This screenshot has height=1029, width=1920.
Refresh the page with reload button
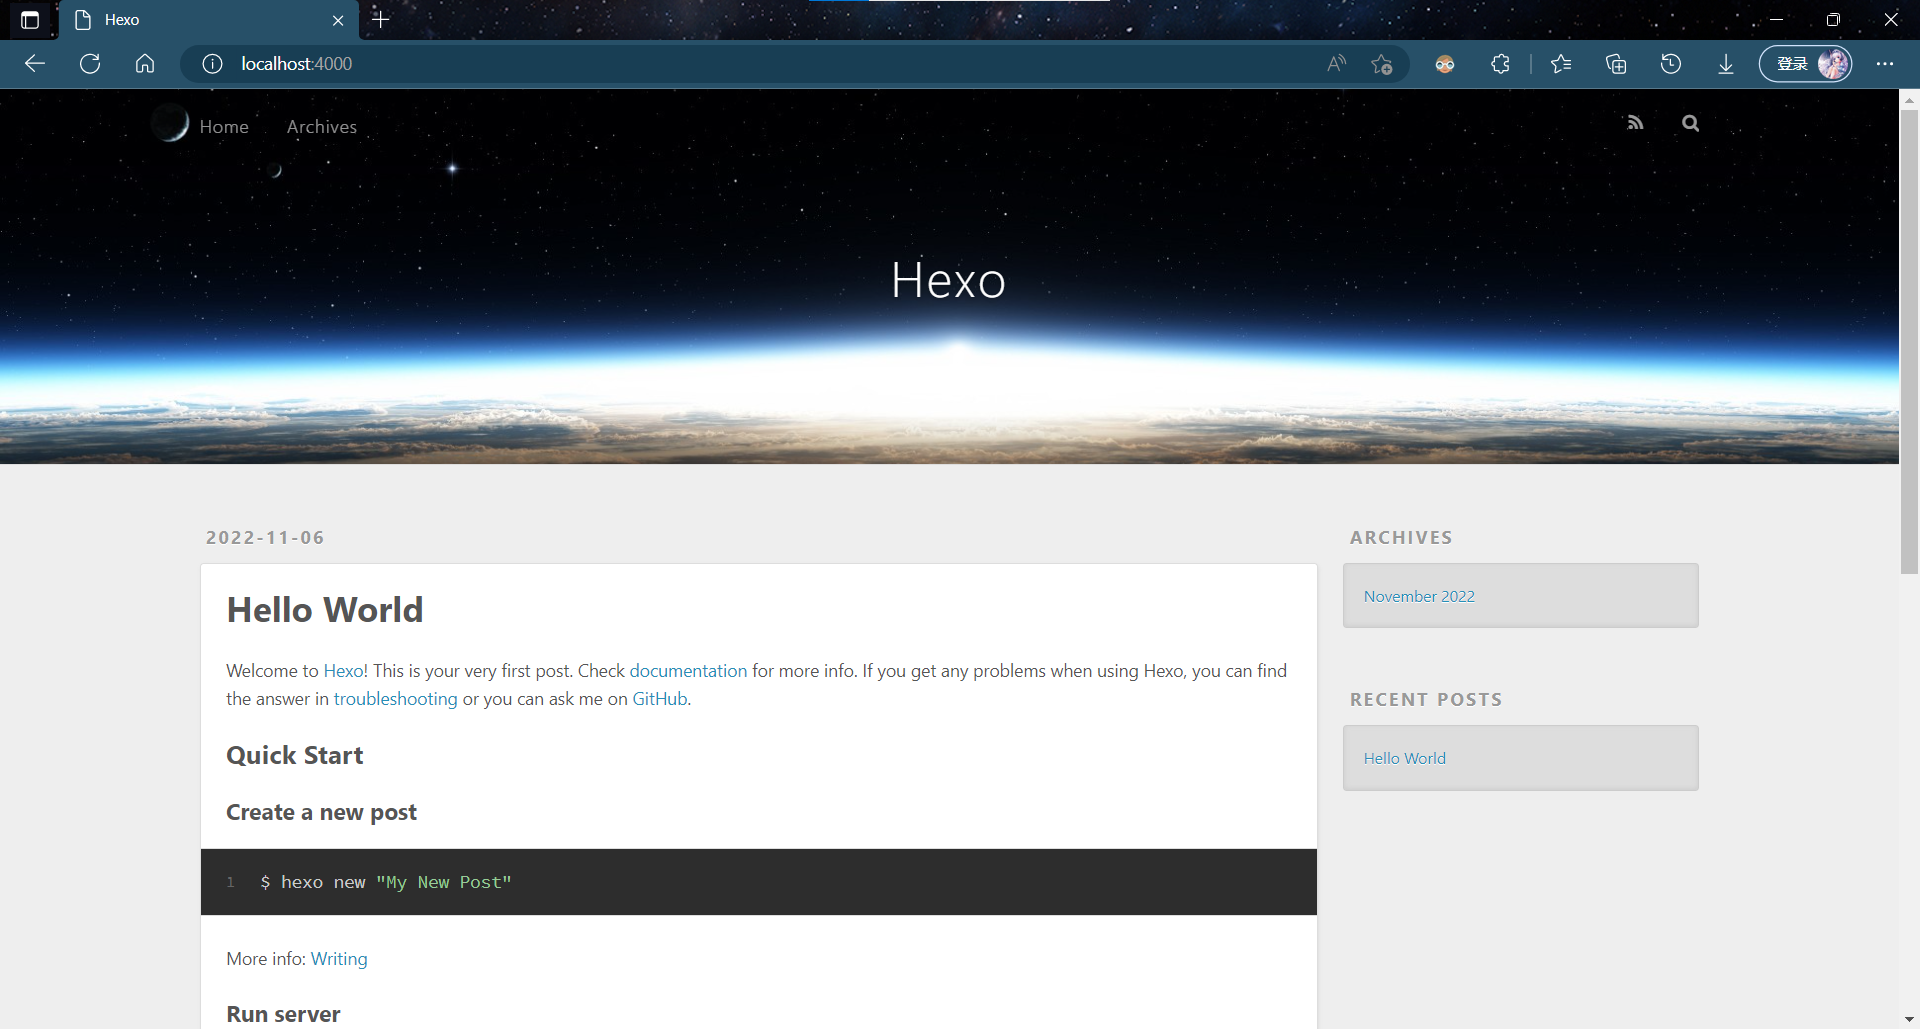pos(90,64)
